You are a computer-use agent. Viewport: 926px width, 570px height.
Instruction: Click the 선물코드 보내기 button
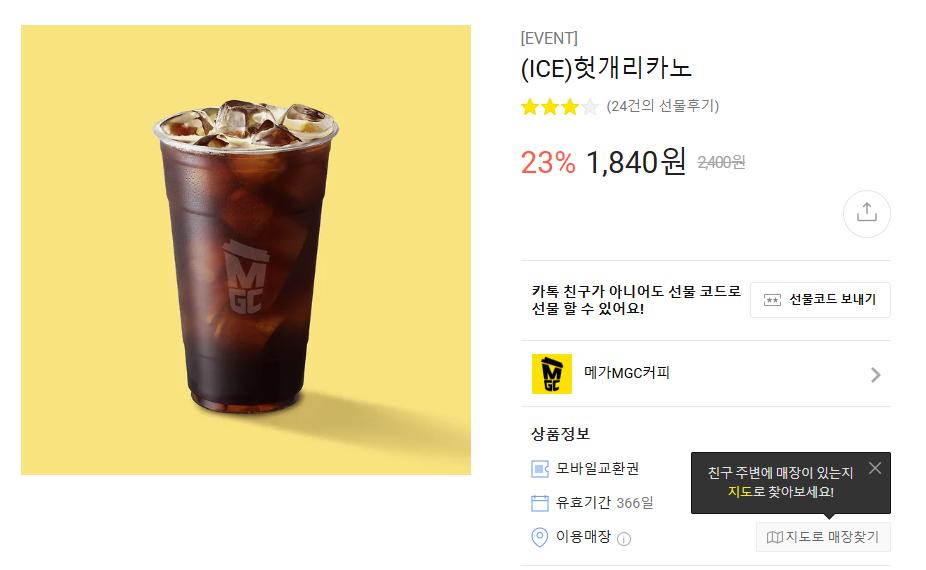820,299
